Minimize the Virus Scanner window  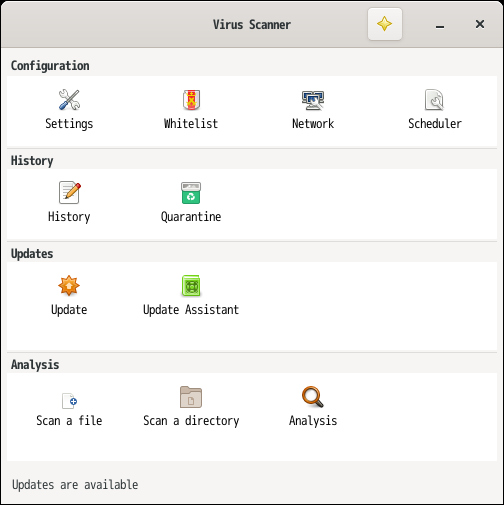point(440,25)
